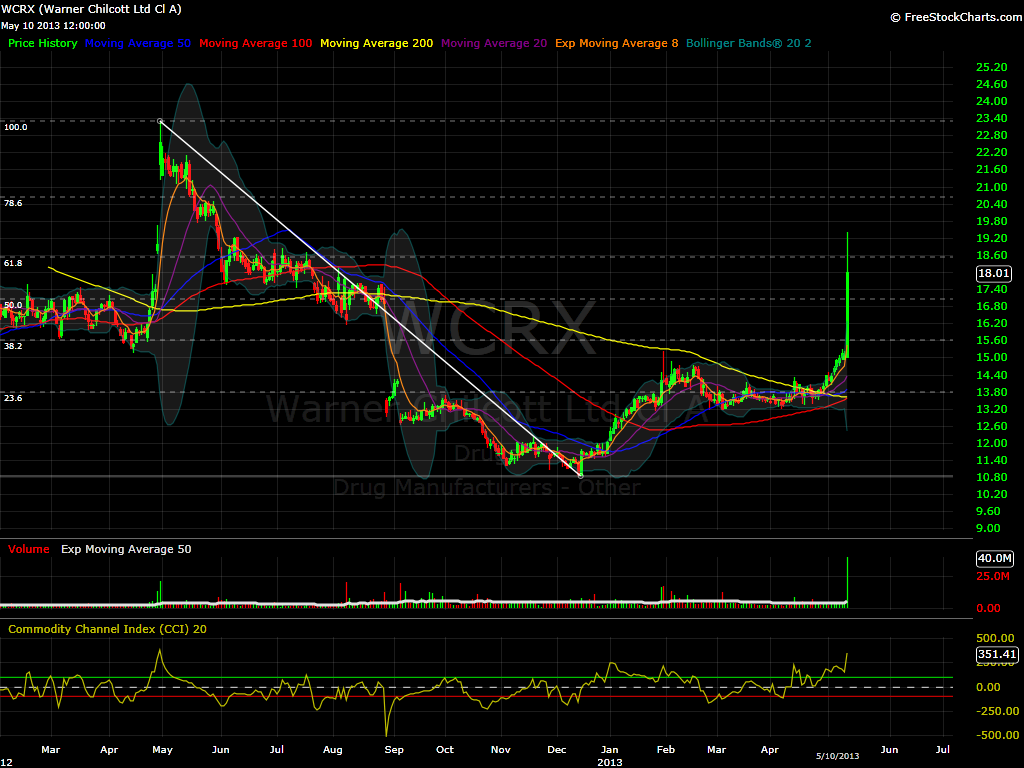
Task: Click the 25.0M volume axis label
Action: tap(993, 576)
